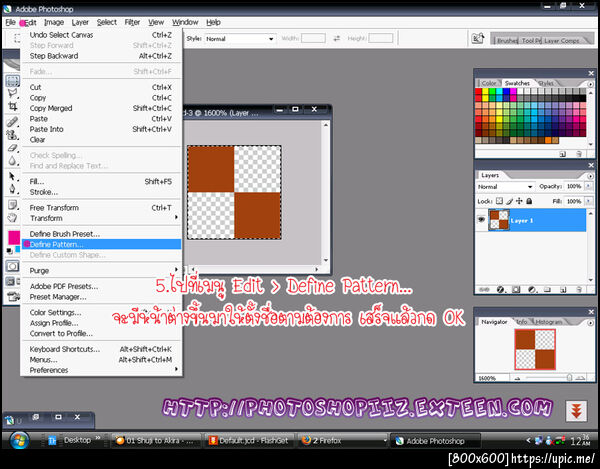Viewport: 600px width, 469px height.
Task: Switch to the Histogram tab
Action: (549, 322)
